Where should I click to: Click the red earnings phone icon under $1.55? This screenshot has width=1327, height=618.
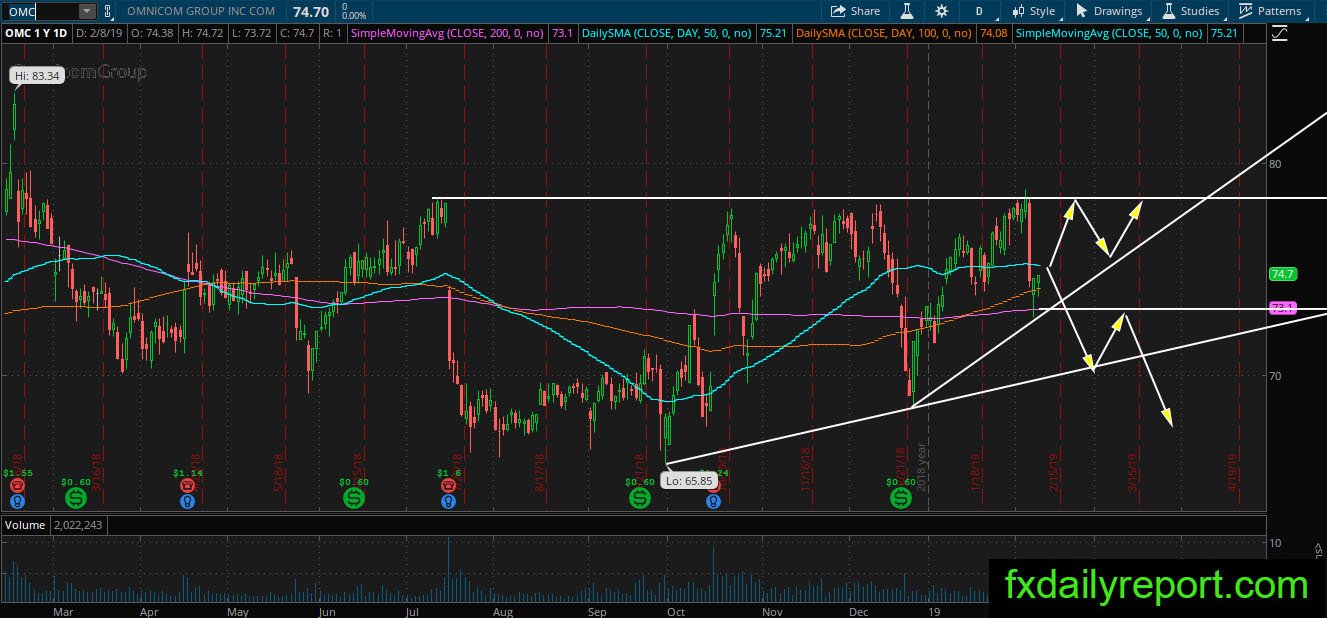17,485
